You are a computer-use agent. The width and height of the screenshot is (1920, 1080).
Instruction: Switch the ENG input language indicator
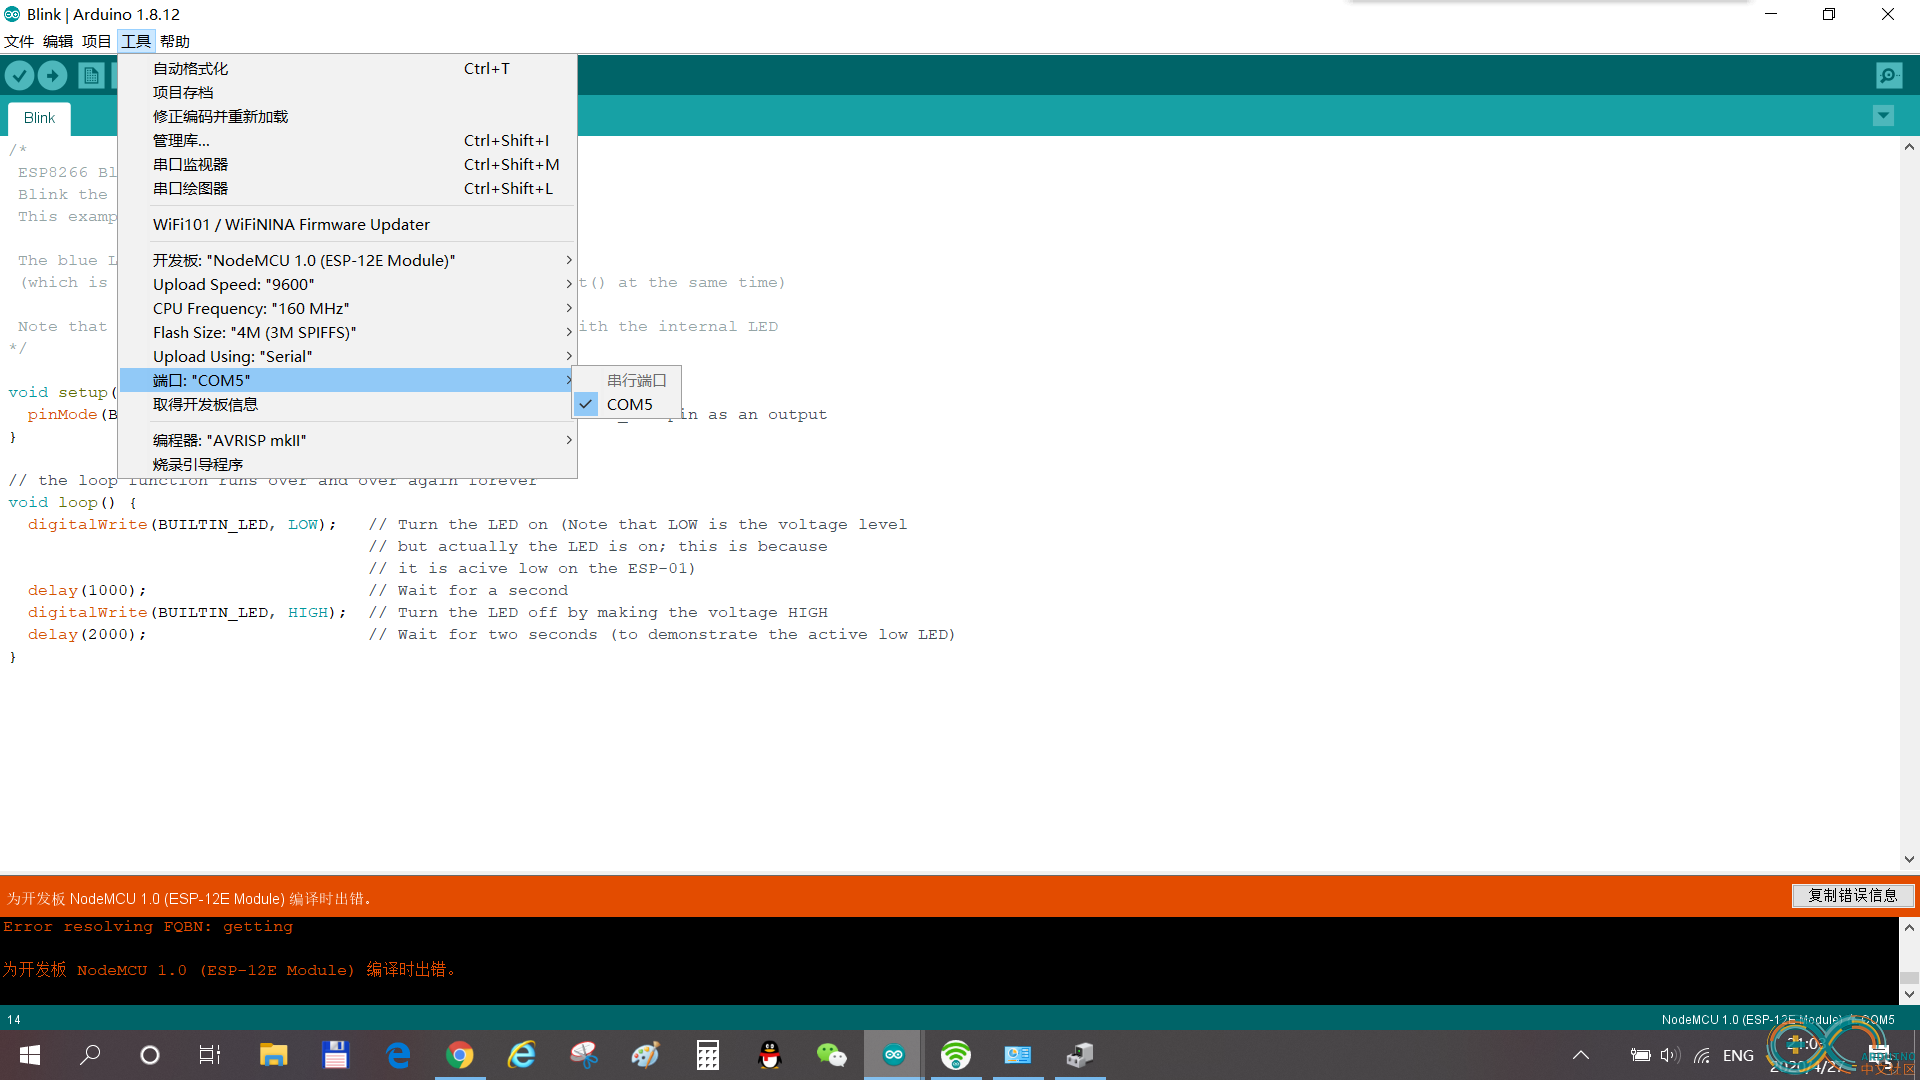[1738, 1055]
